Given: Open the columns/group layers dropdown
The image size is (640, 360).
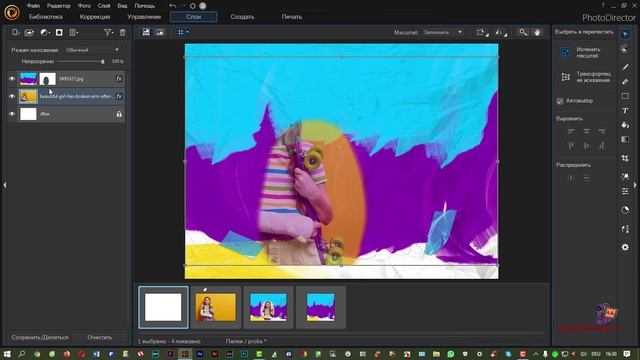Looking at the screenshot, I should click(74, 33).
